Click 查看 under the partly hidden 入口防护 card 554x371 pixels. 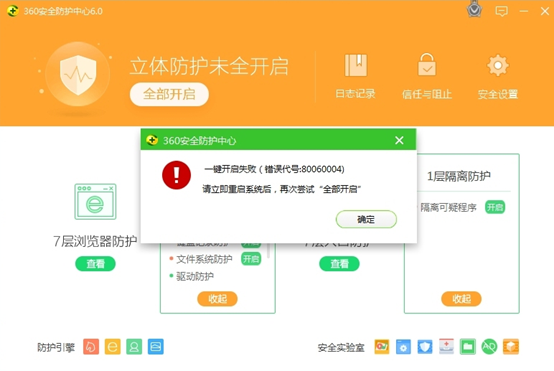[x=339, y=264]
